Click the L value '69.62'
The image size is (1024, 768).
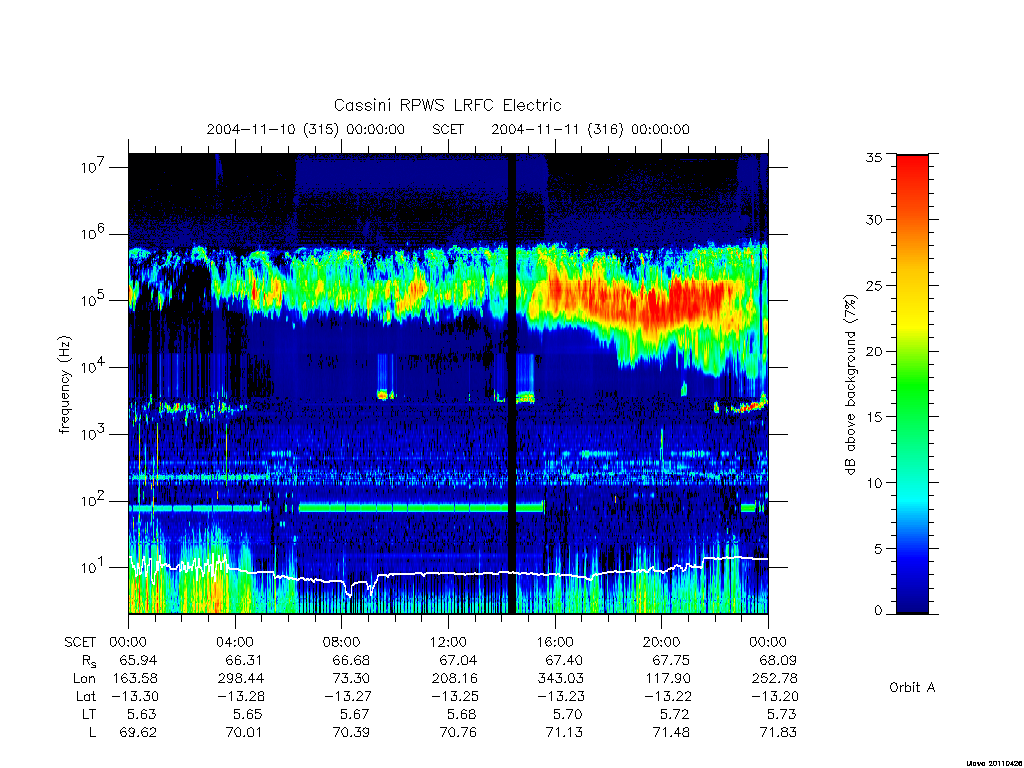point(138,732)
